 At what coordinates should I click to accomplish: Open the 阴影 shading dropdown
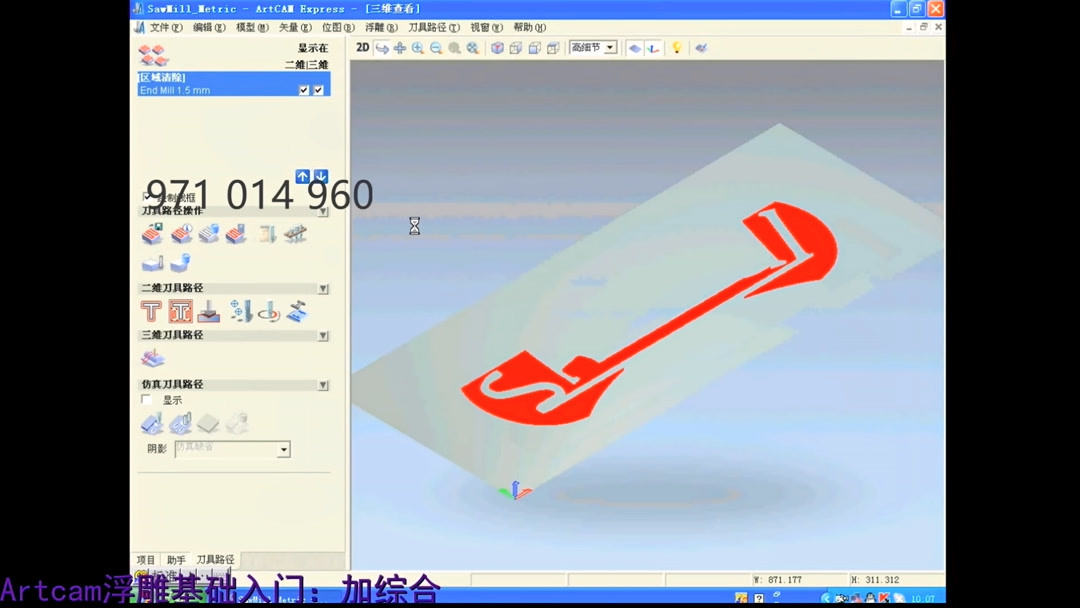coord(283,448)
